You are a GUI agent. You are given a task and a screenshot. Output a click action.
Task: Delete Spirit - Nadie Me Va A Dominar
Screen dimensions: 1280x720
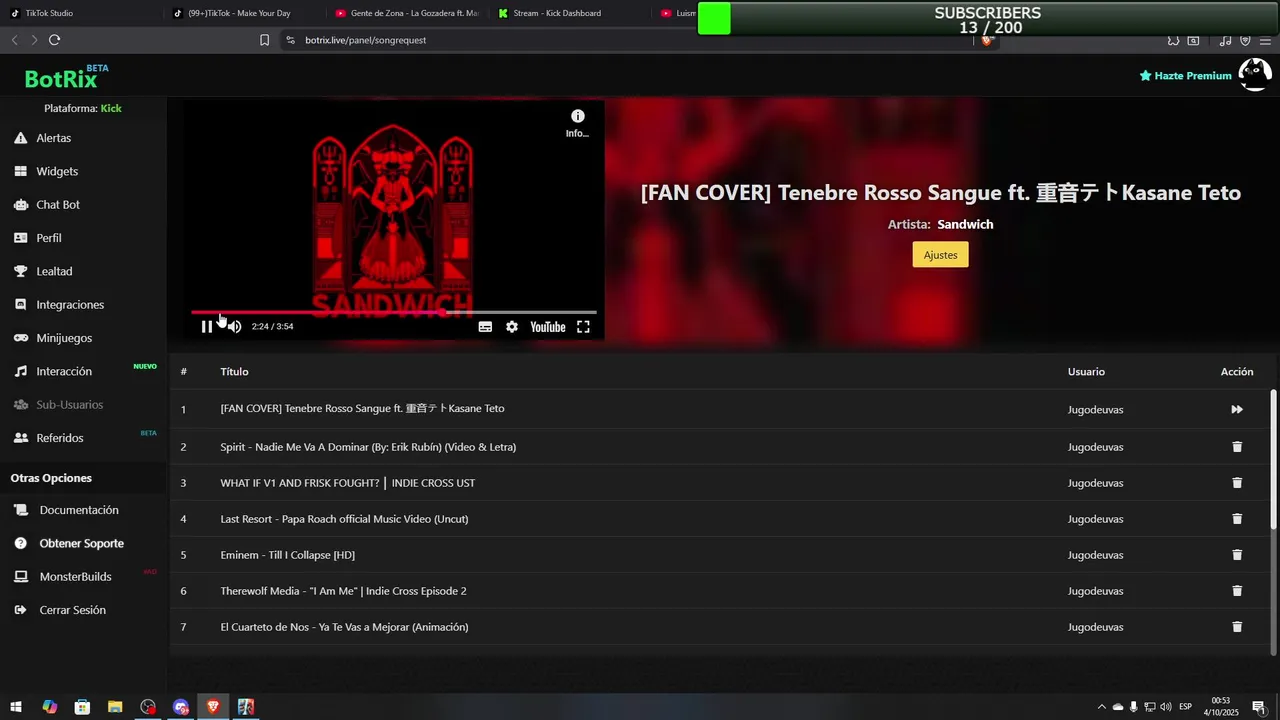pos(1237,447)
